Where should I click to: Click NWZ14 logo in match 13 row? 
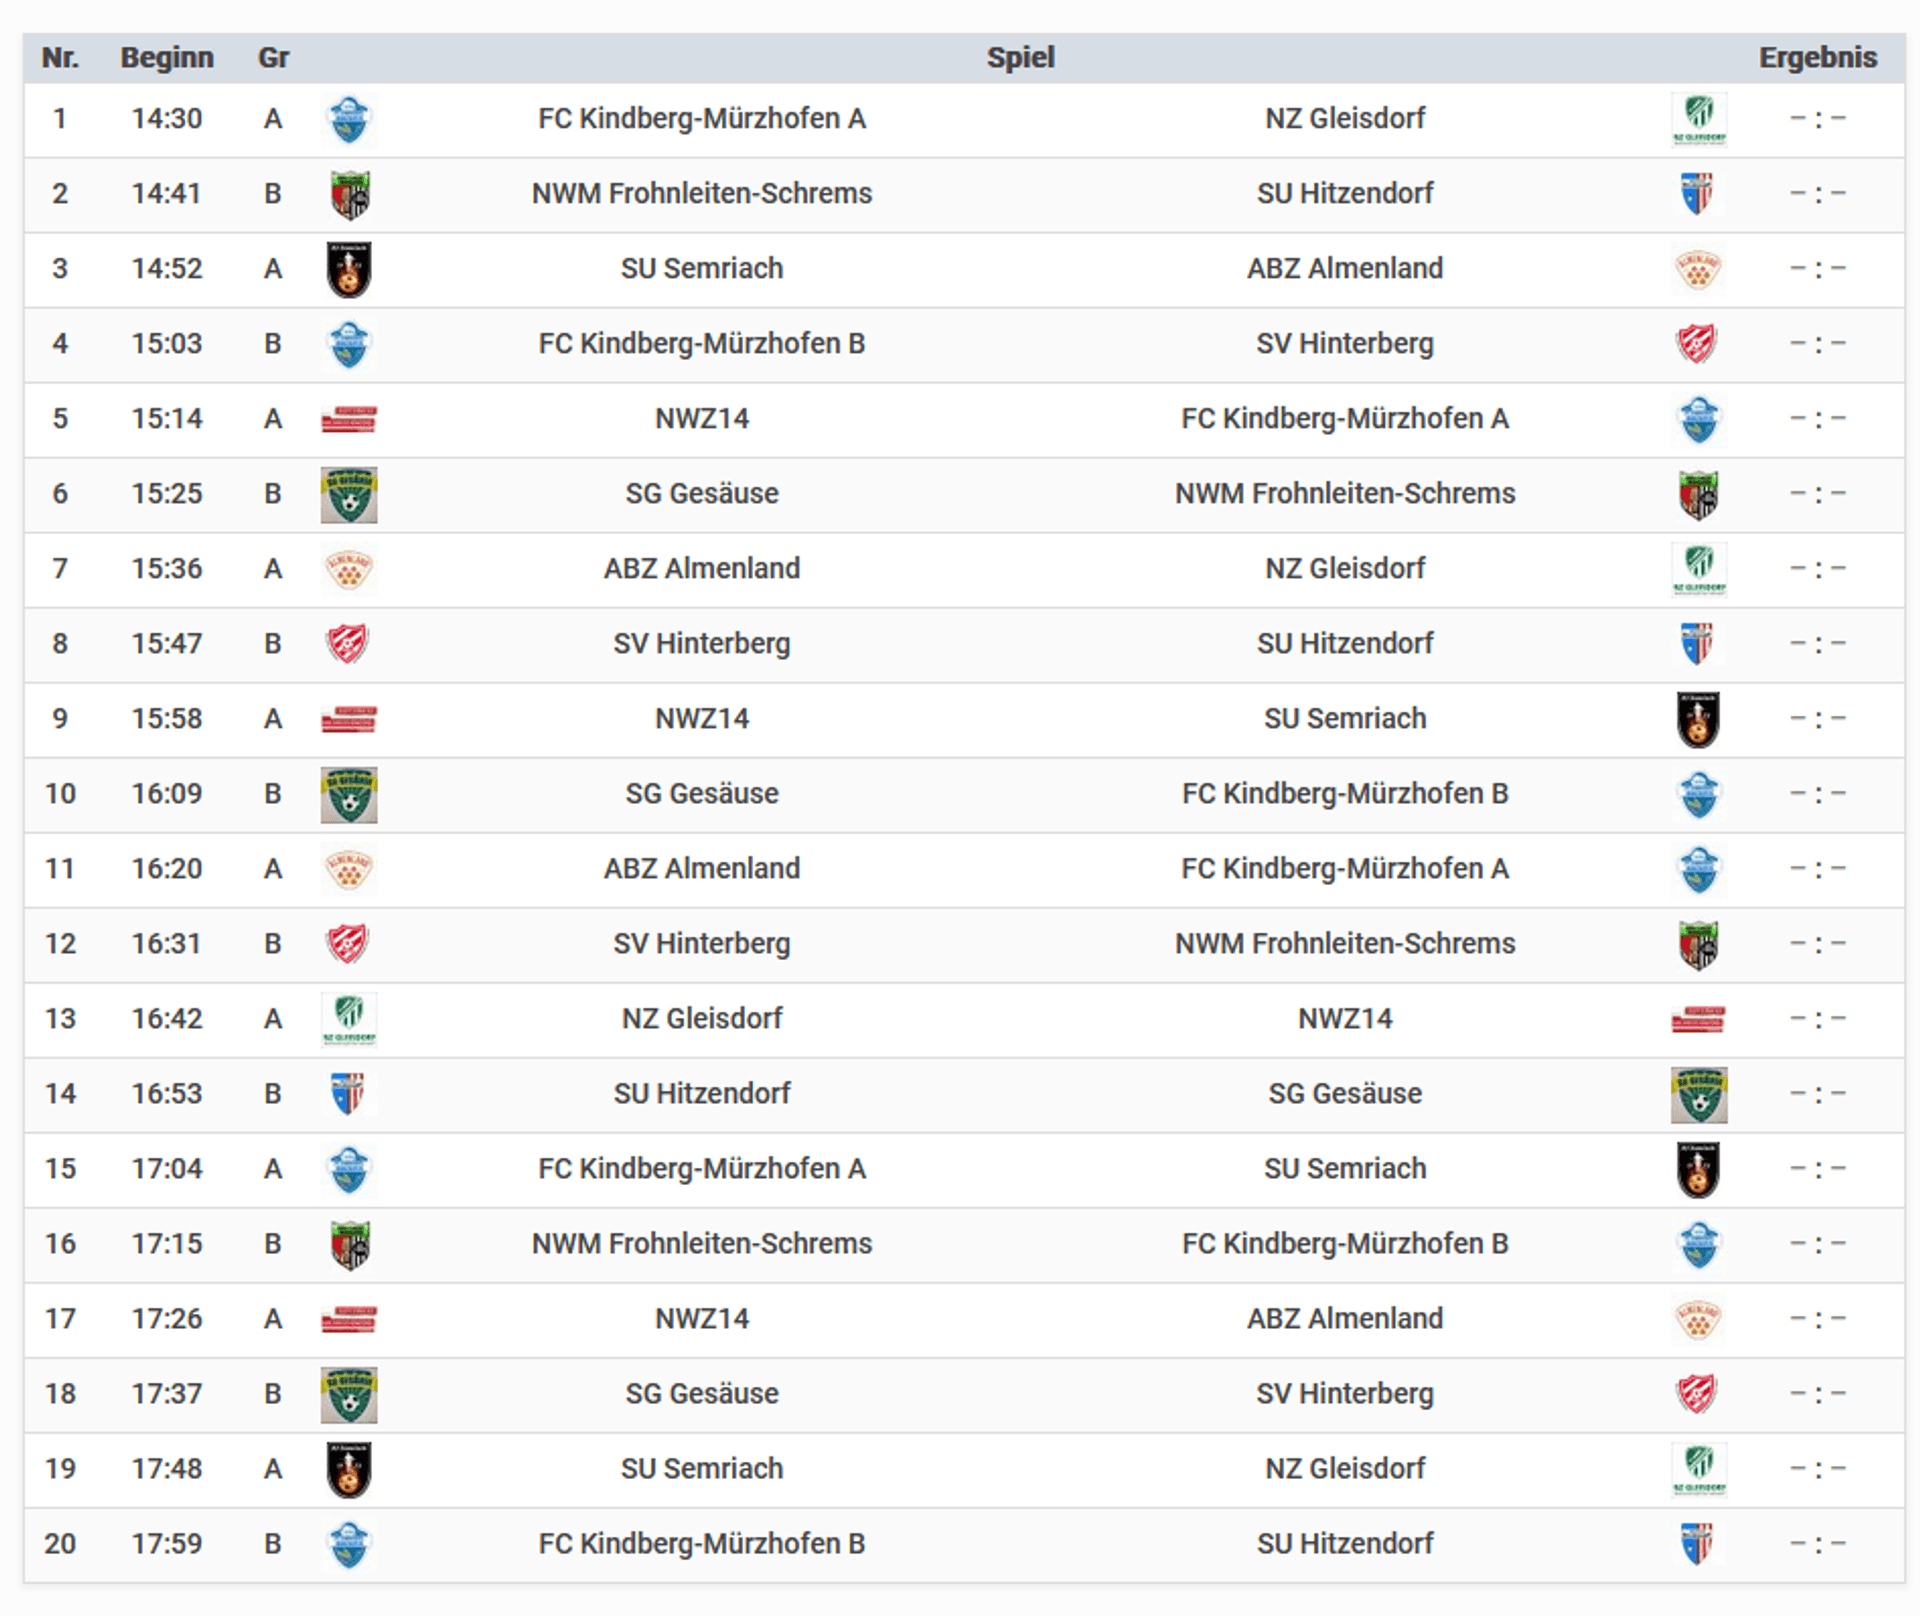point(1698,1019)
